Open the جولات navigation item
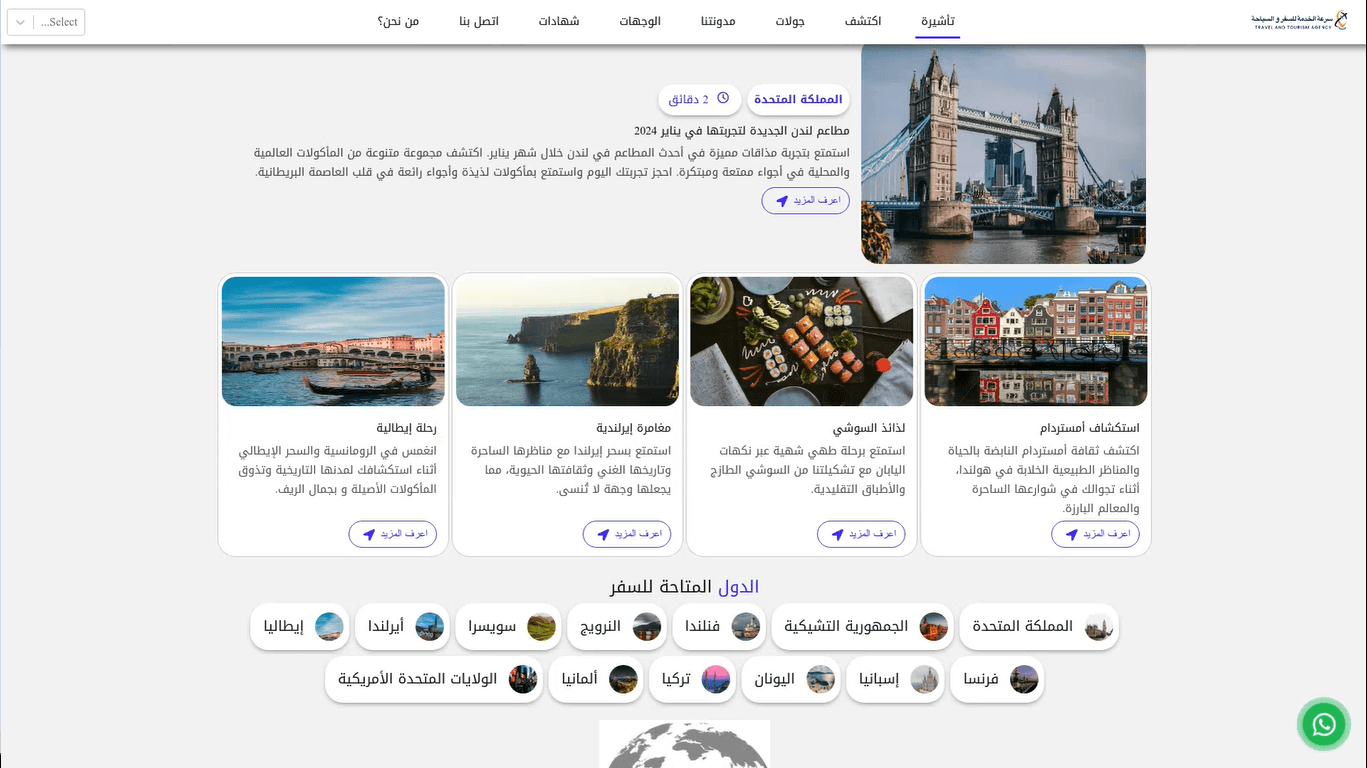The width and height of the screenshot is (1367, 768). click(790, 21)
